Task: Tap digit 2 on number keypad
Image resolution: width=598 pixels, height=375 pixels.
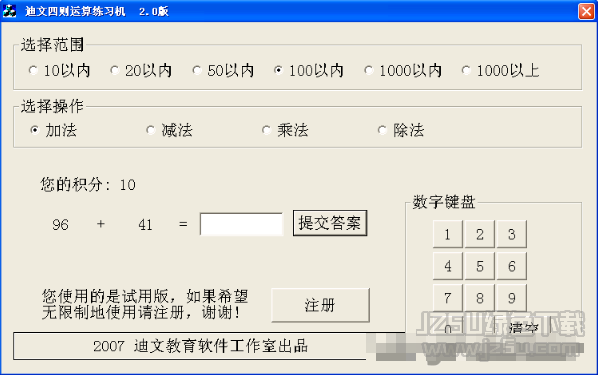Action: pos(480,234)
